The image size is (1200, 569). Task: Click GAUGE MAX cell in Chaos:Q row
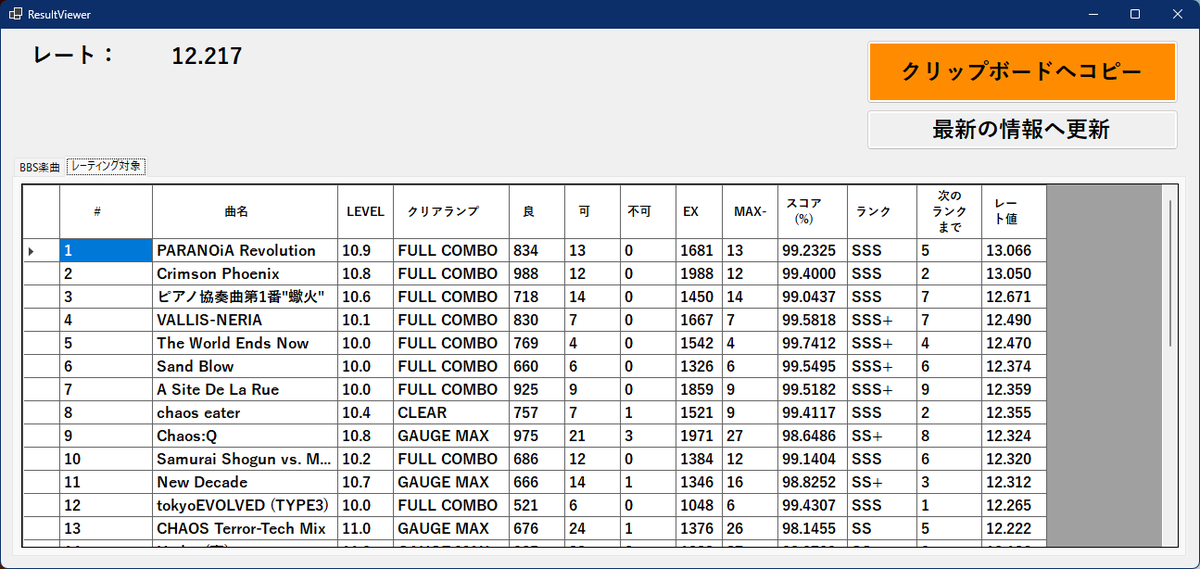[451, 436]
